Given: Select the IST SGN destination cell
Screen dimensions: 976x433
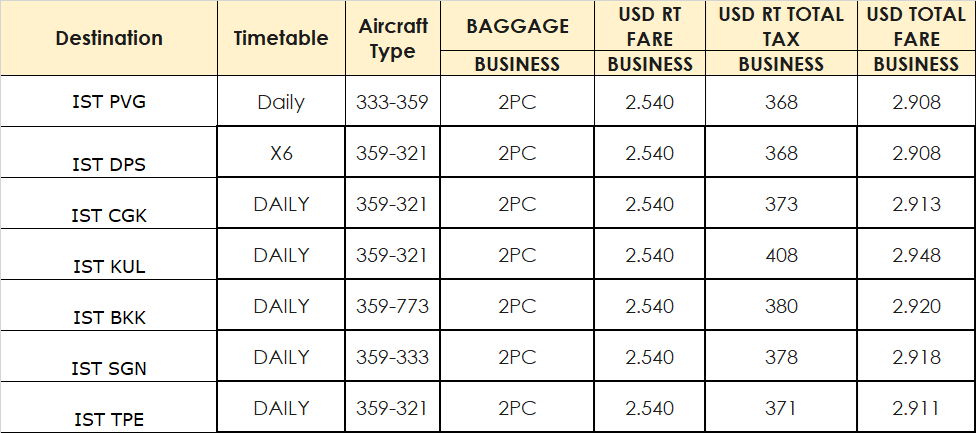Looking at the screenshot, I should coord(109,356).
